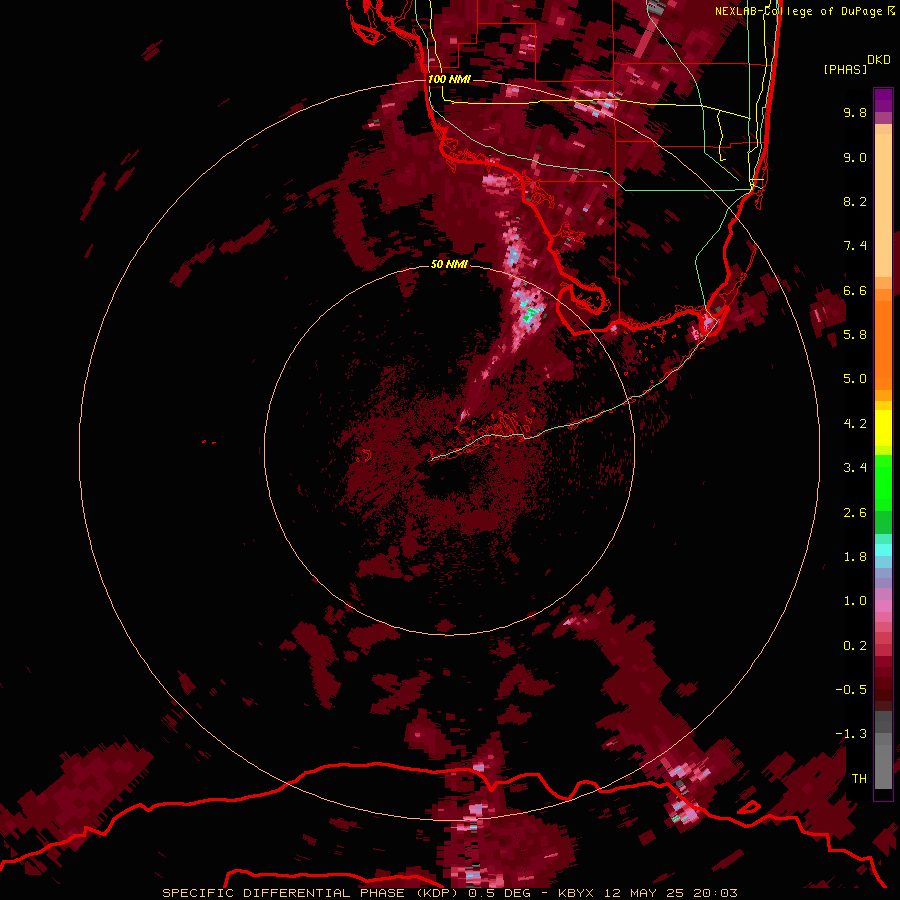
Task: Click the KBYX station identifier in caption
Action: tap(578, 893)
